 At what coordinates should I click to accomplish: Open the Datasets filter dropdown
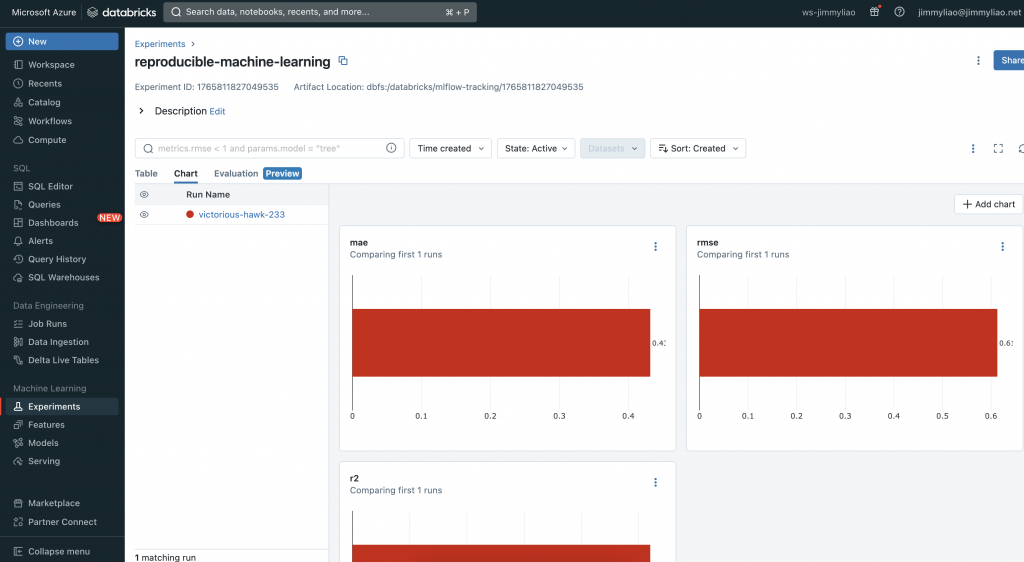[613, 148]
